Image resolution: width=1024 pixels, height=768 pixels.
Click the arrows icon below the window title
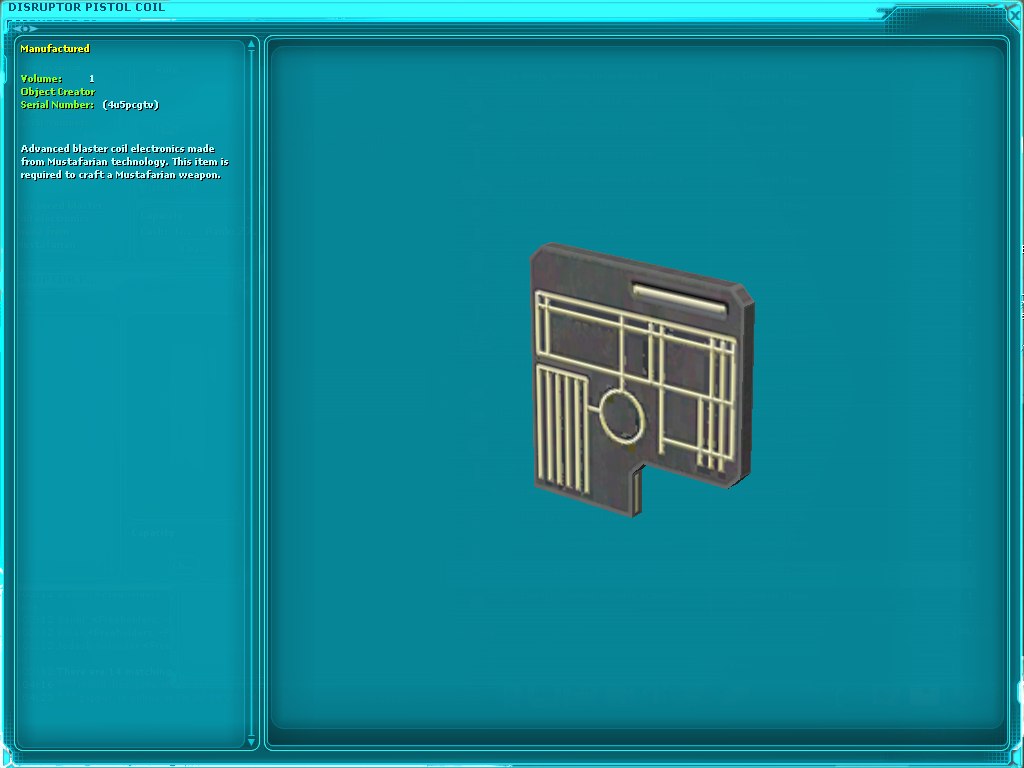pyautogui.click(x=25, y=29)
